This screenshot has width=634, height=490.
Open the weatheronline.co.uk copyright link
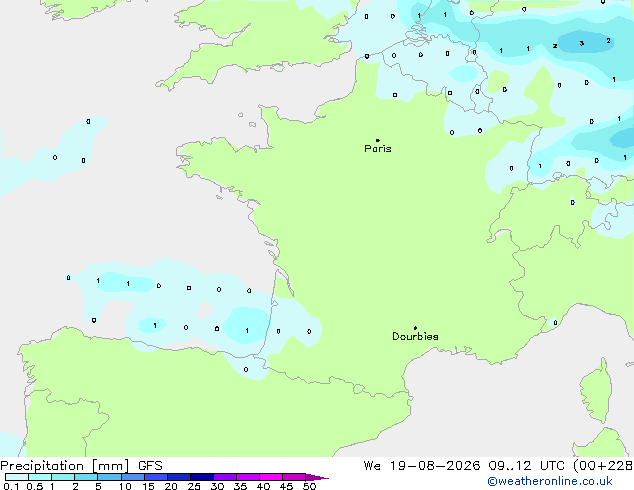click(x=549, y=481)
